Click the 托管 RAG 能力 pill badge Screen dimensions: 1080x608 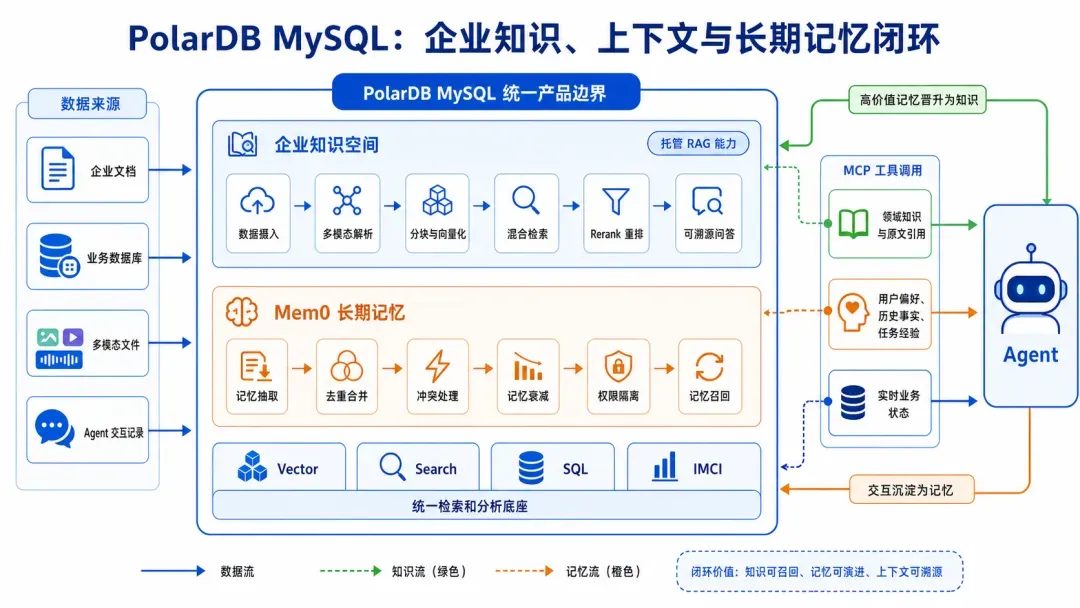coord(698,143)
